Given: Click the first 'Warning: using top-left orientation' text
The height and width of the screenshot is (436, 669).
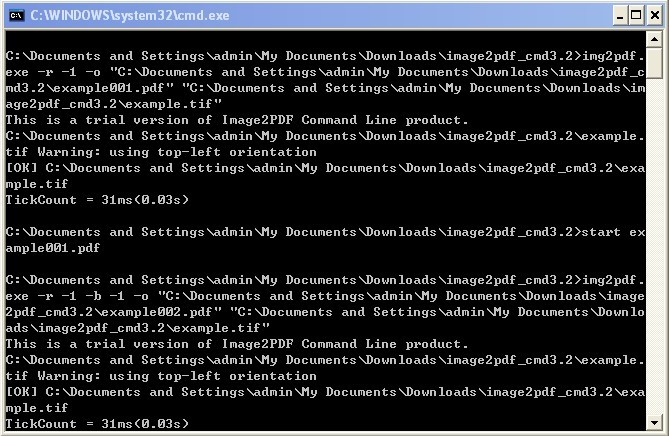Looking at the screenshot, I should (x=177, y=152).
